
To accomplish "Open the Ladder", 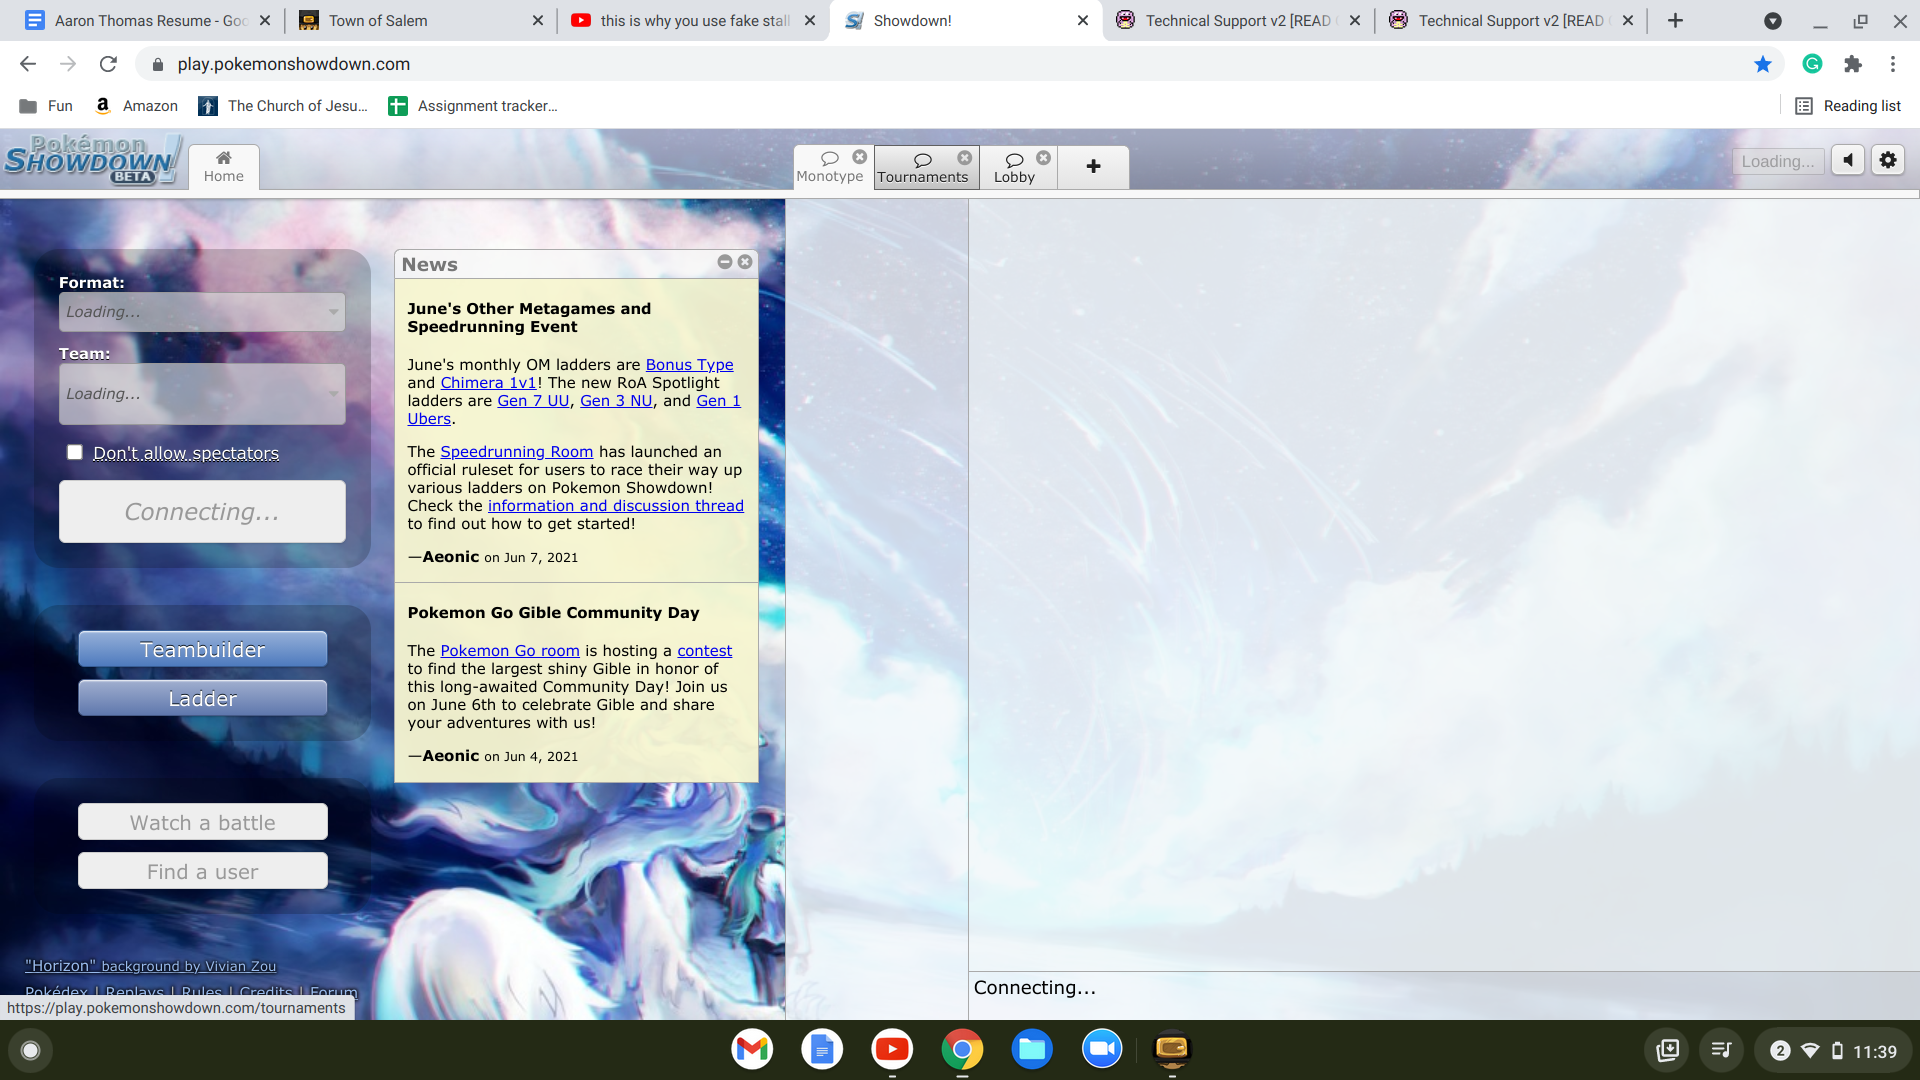I will click(202, 699).
